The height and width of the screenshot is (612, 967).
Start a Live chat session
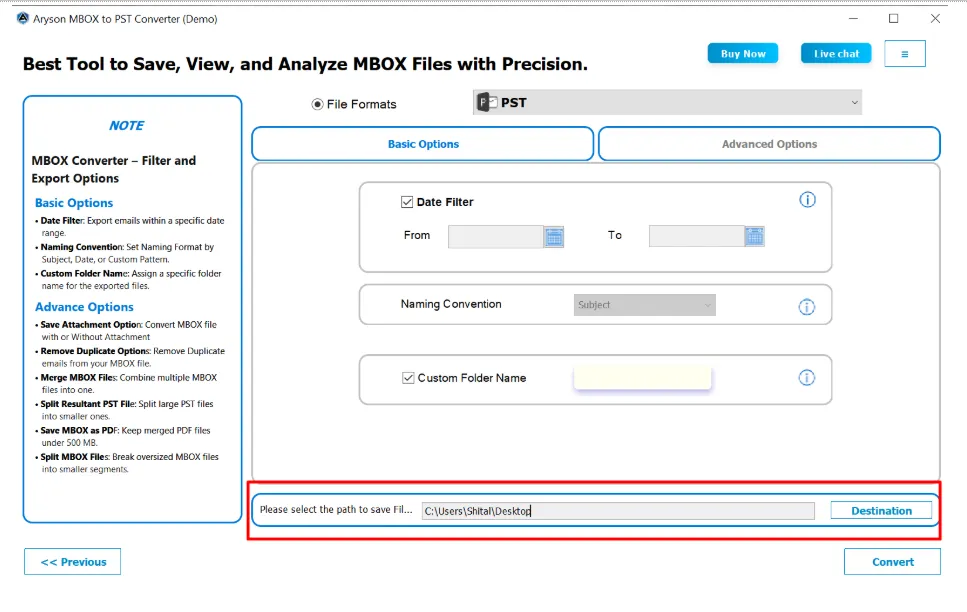coord(836,54)
